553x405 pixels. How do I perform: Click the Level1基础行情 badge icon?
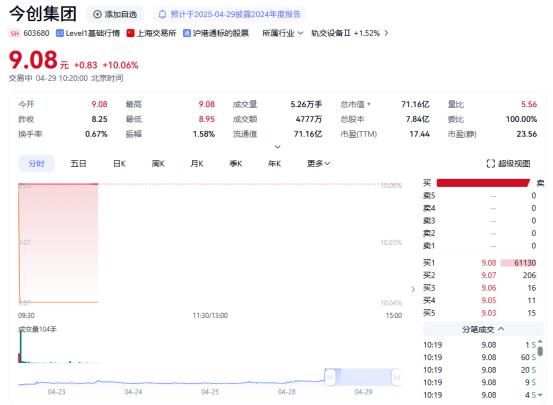click(60, 33)
